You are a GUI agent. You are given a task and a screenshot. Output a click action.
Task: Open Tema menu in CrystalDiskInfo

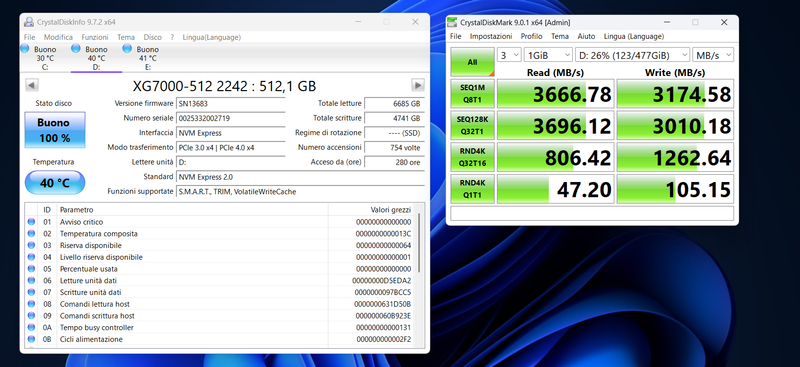pyautogui.click(x=126, y=37)
